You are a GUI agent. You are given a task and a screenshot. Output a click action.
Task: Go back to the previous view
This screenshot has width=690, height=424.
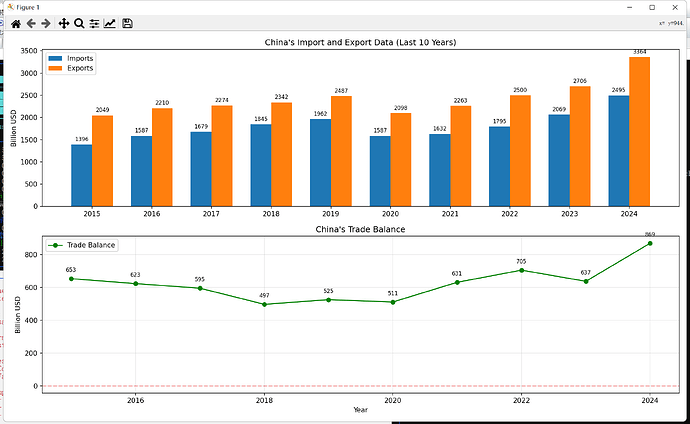point(31,24)
